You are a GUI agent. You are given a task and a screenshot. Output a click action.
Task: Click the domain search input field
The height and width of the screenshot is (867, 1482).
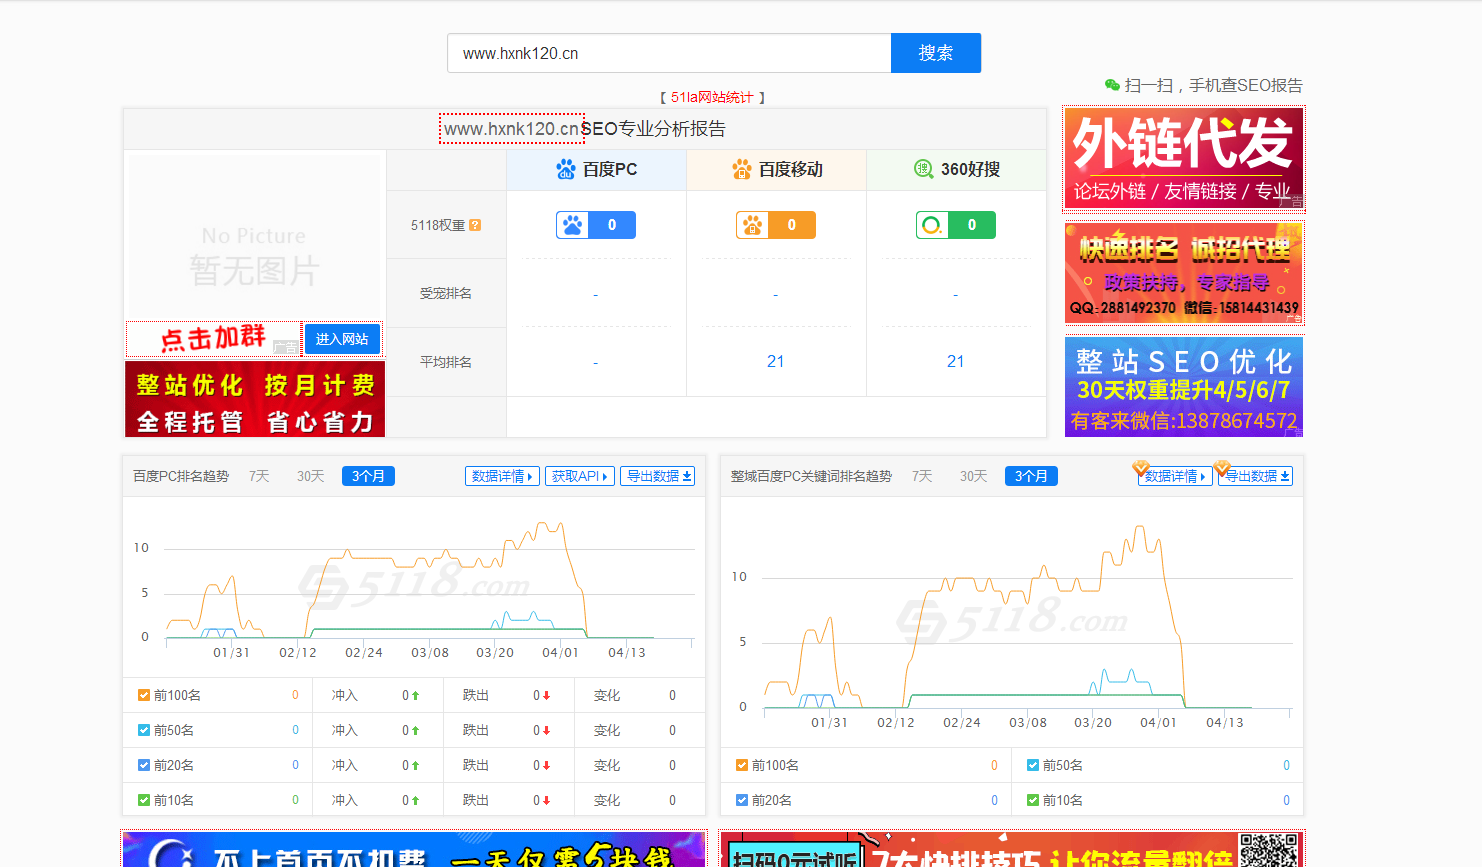(x=669, y=53)
